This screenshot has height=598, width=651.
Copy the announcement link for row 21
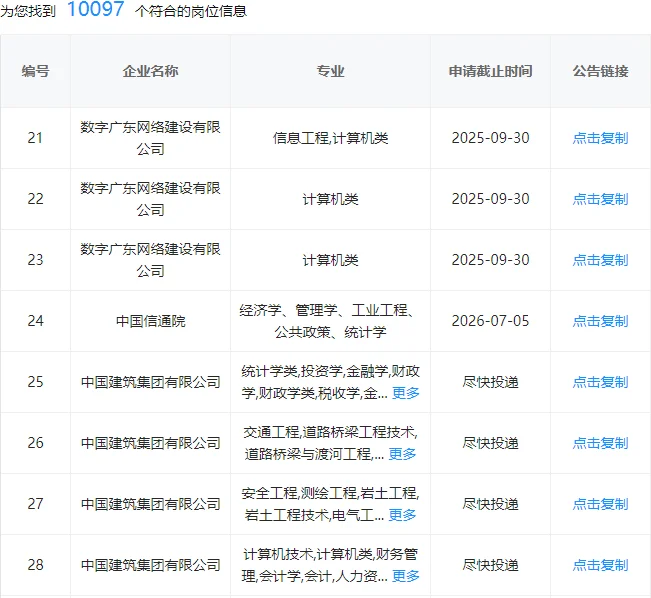600,138
